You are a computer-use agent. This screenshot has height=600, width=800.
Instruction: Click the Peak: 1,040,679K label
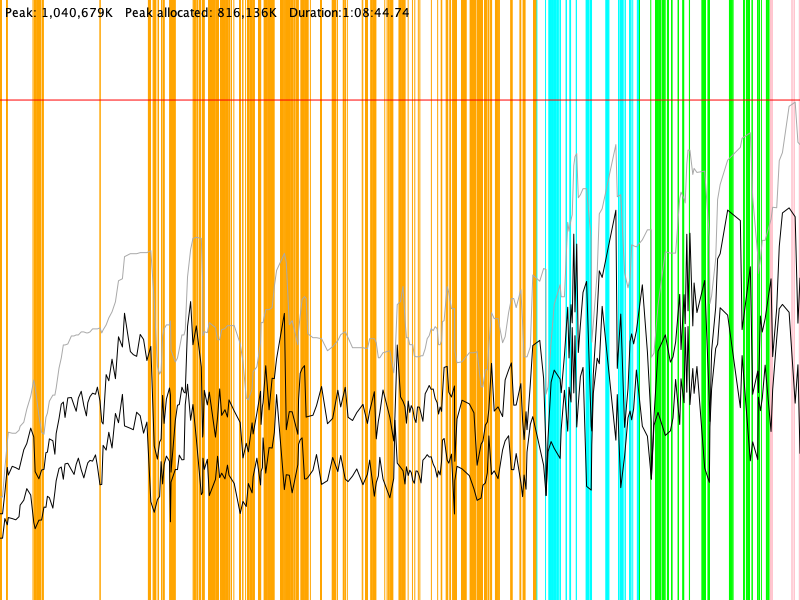pyautogui.click(x=57, y=13)
